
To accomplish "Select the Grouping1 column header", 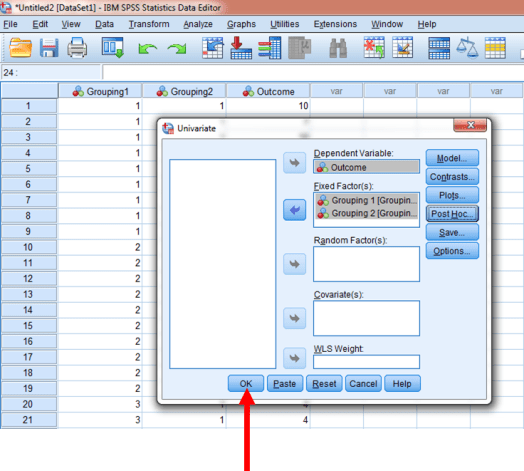I will (100, 91).
